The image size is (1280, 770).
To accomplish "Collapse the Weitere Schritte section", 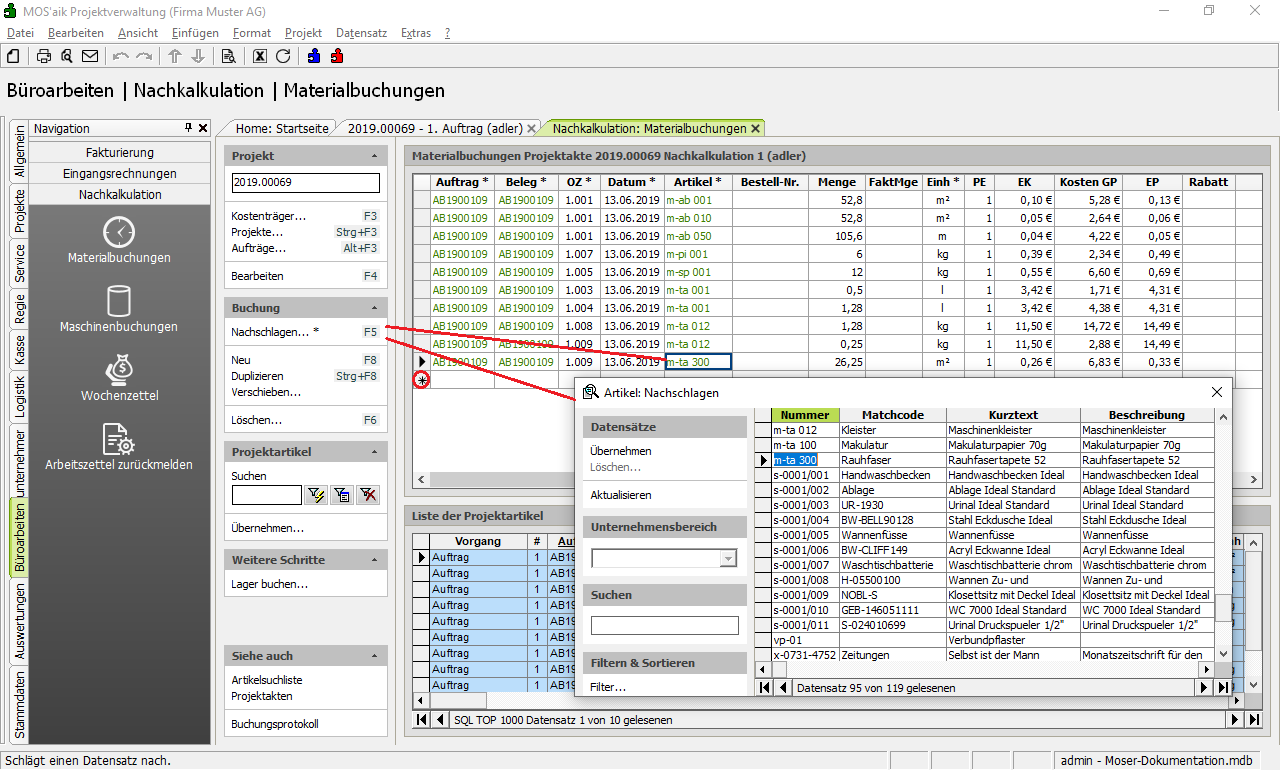I will 374,560.
